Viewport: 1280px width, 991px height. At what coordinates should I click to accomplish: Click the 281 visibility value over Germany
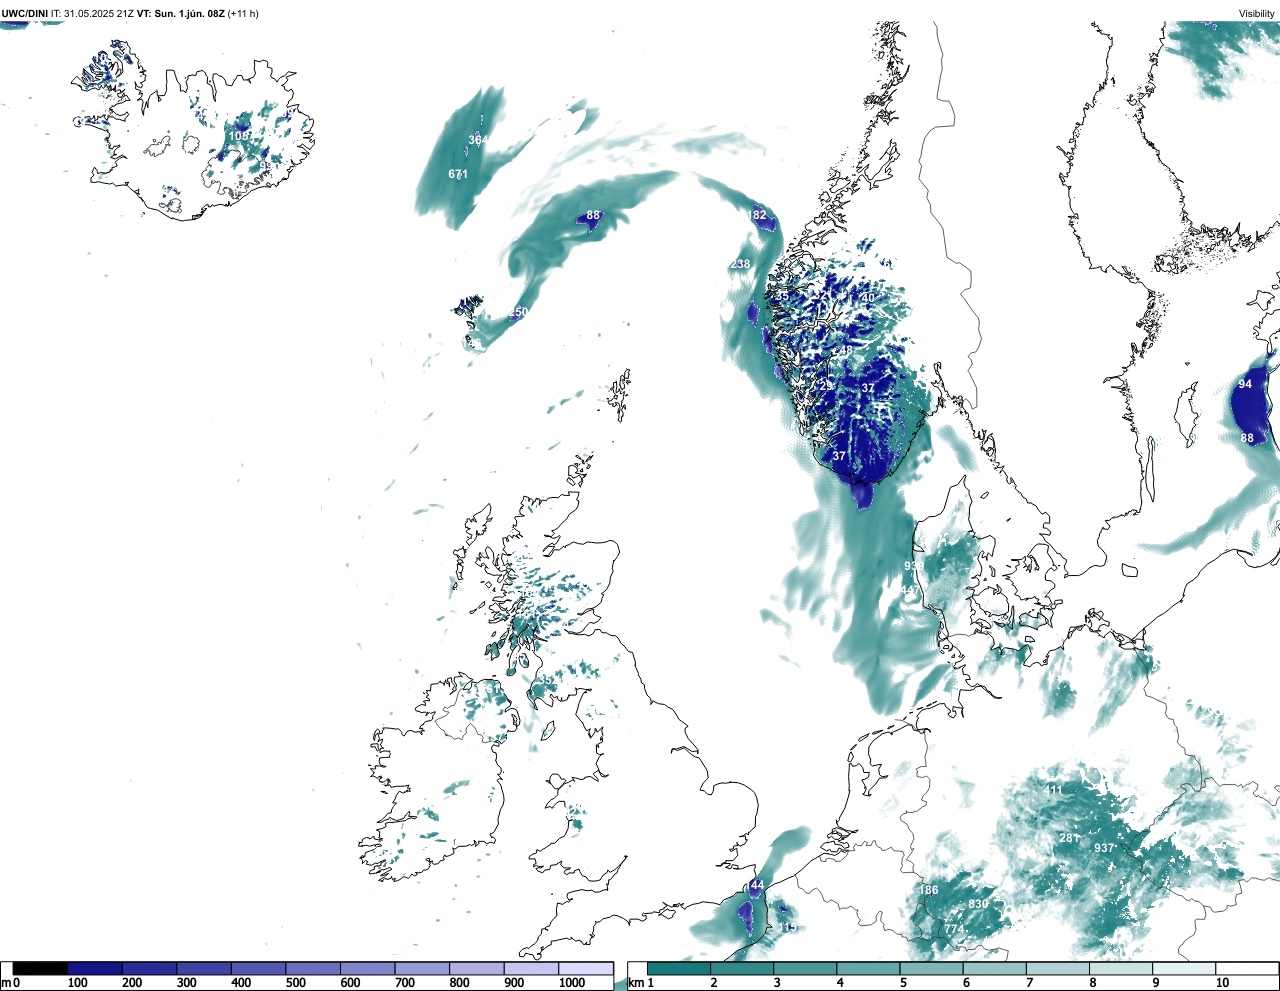[x=1069, y=838]
